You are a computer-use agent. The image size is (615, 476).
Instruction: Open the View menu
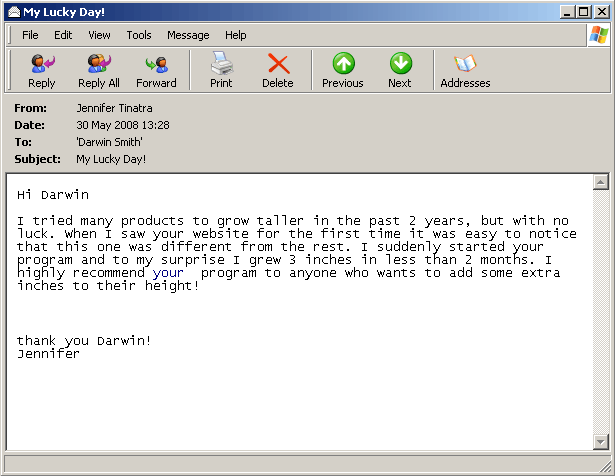99,35
